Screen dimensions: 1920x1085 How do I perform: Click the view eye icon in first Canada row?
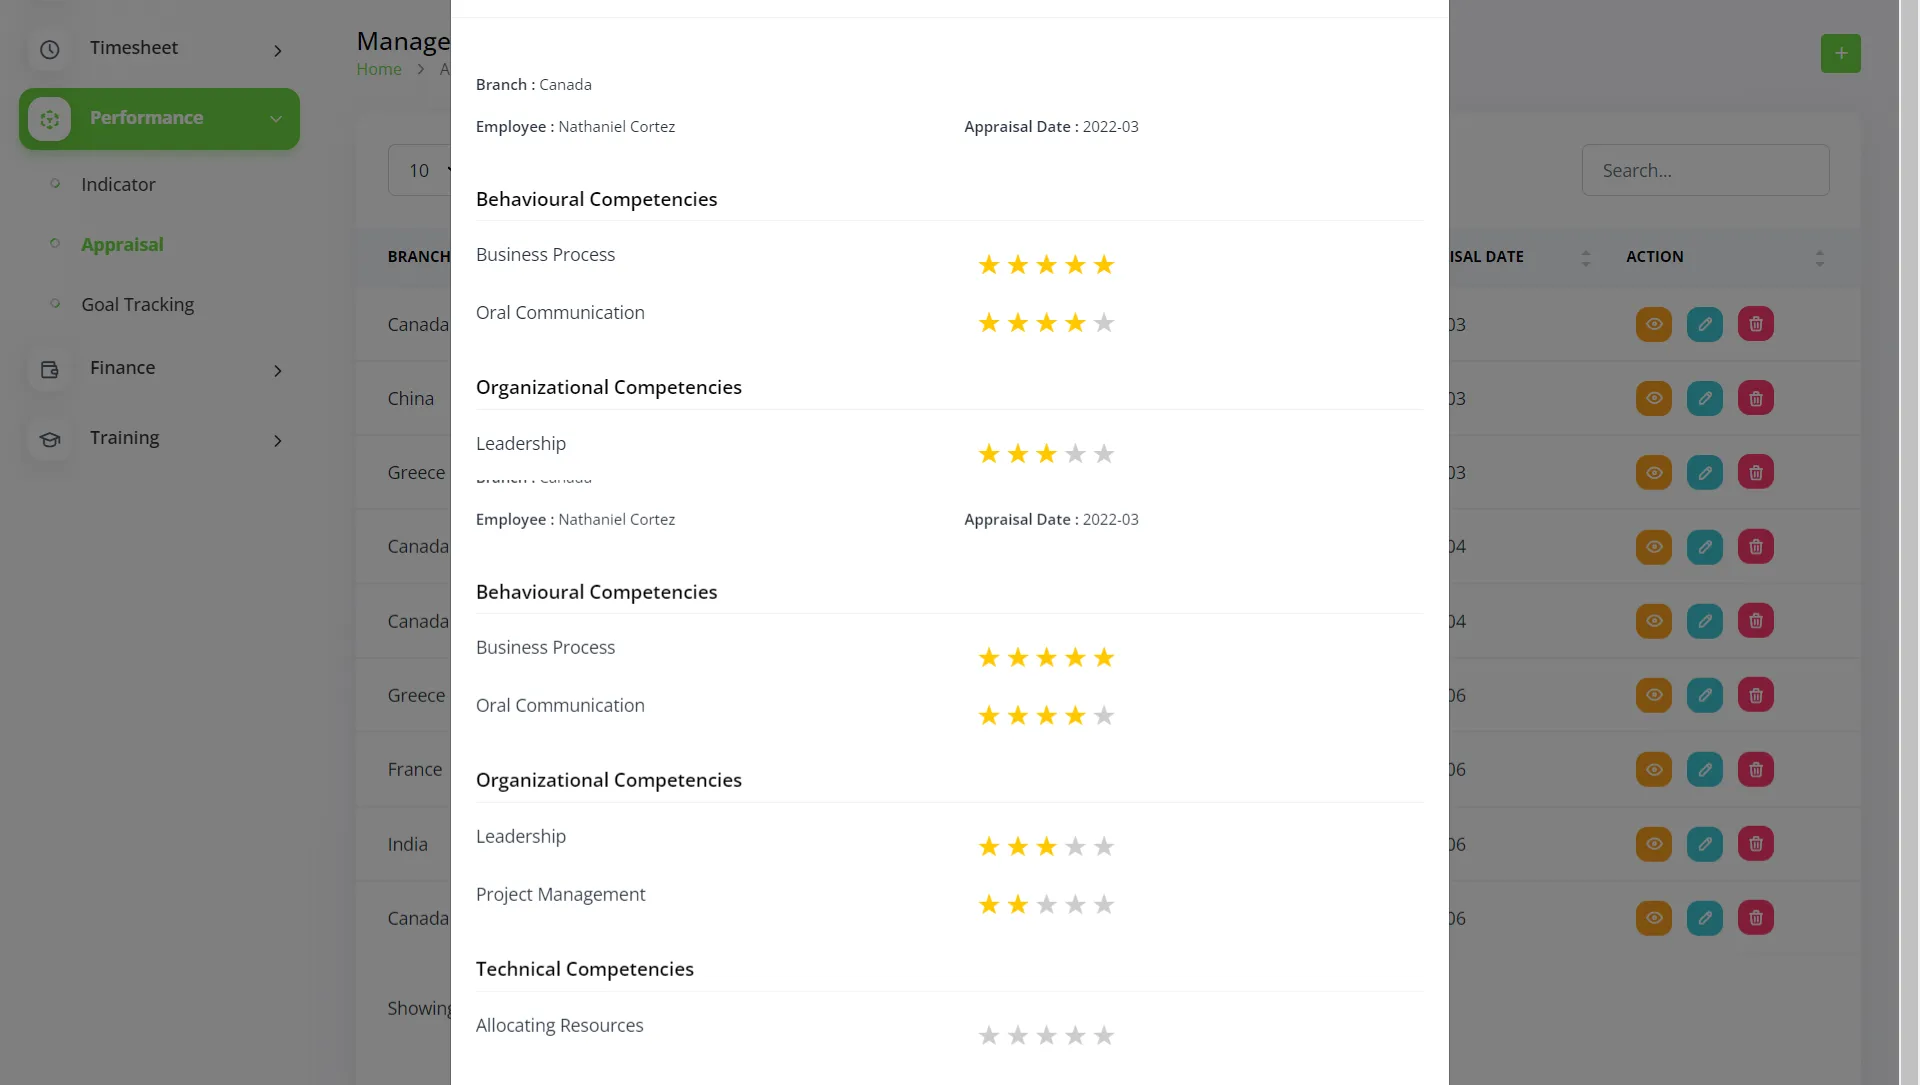[1654, 324]
